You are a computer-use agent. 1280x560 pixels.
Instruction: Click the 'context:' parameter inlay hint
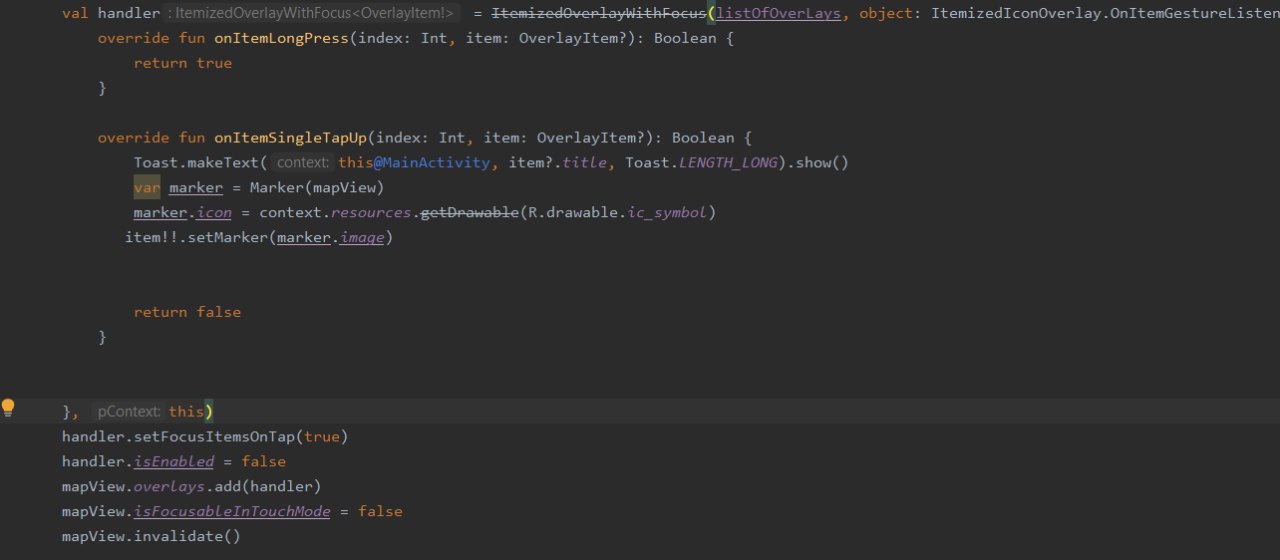click(x=303, y=163)
